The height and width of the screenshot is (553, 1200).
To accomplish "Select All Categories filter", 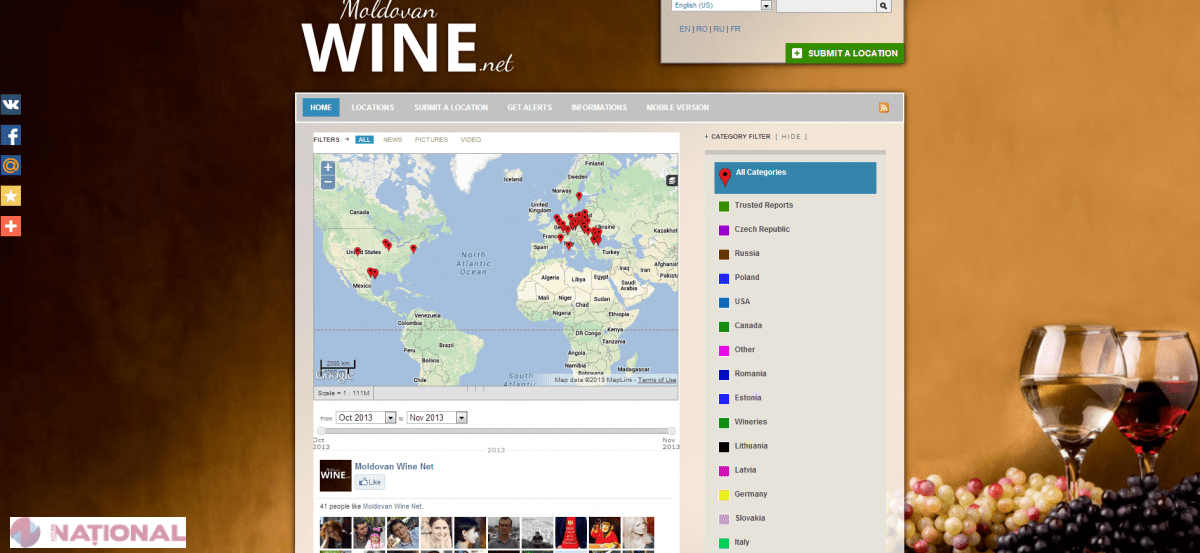I will (x=795, y=177).
